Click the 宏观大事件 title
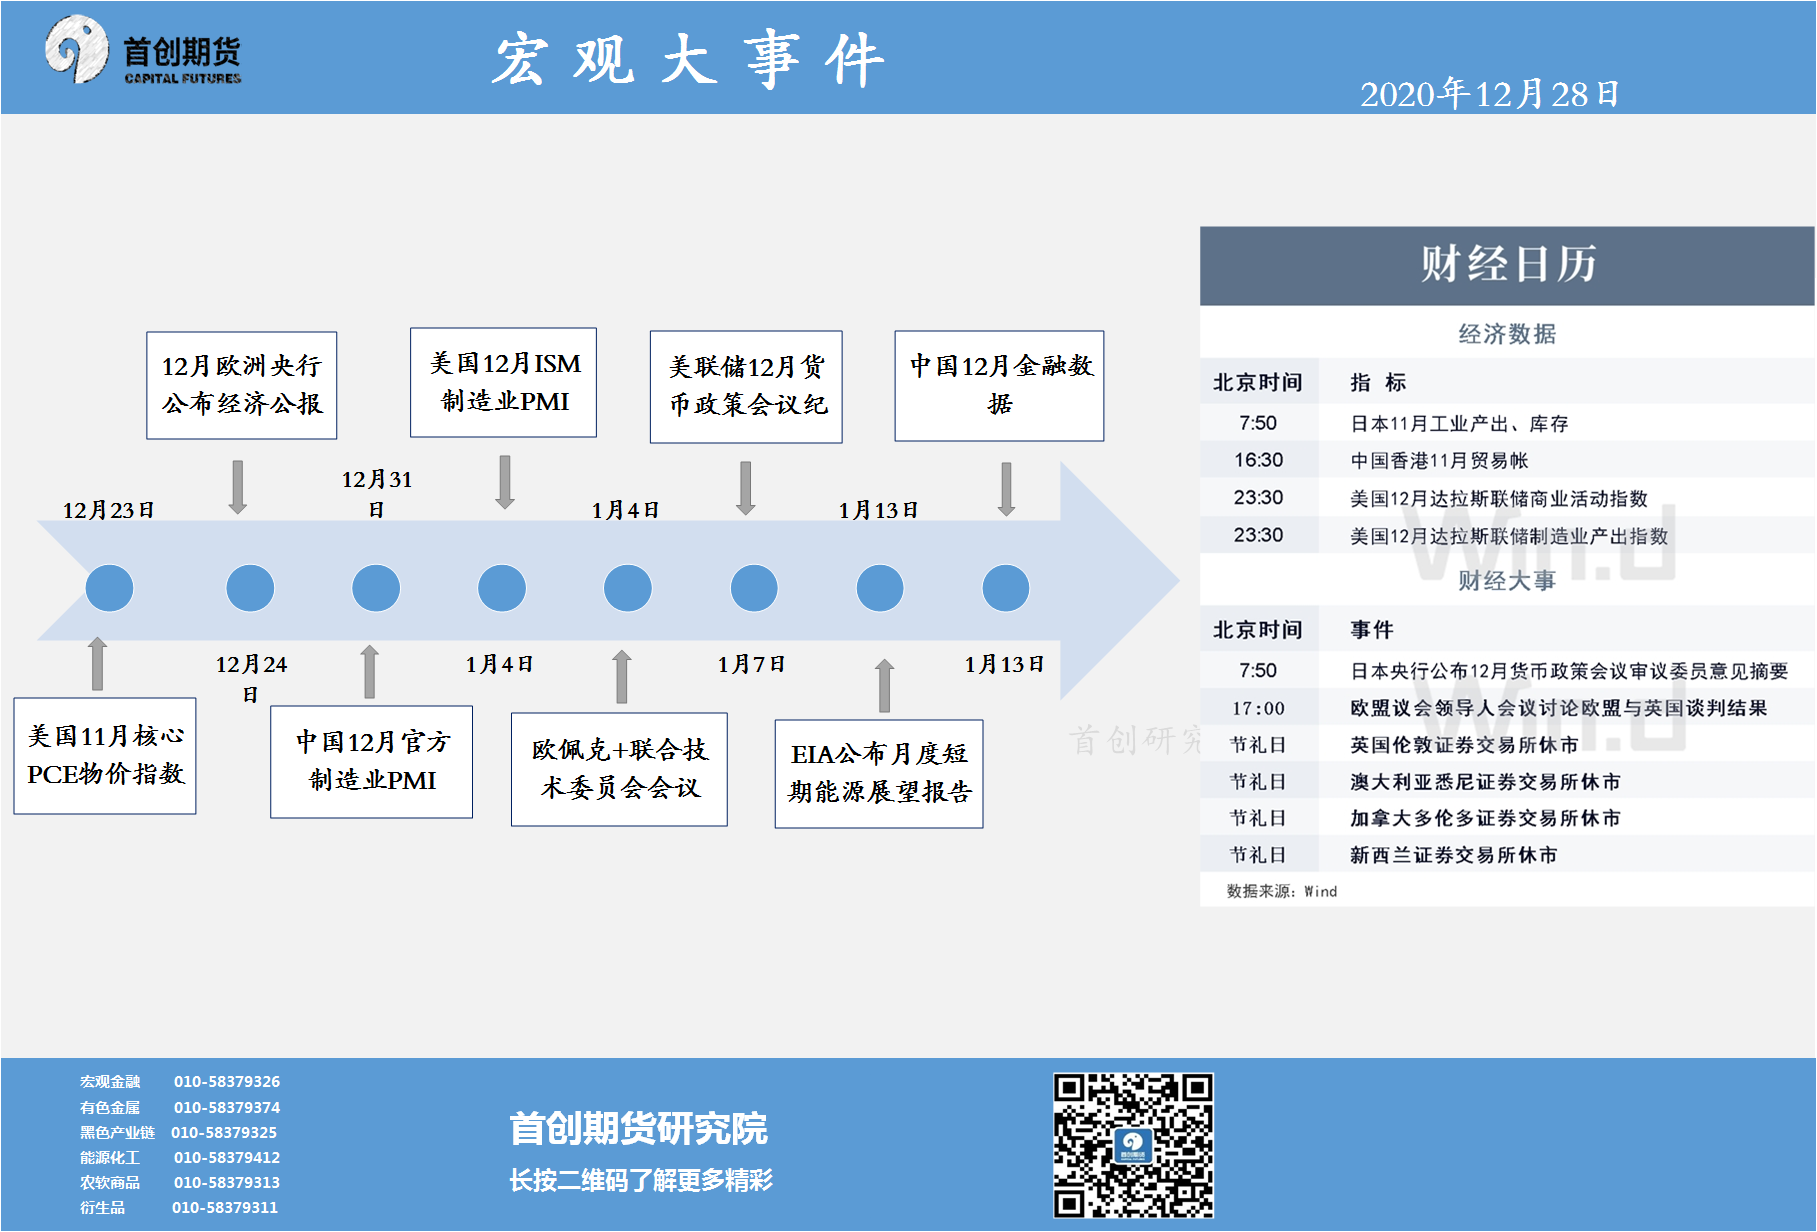 (x=689, y=60)
